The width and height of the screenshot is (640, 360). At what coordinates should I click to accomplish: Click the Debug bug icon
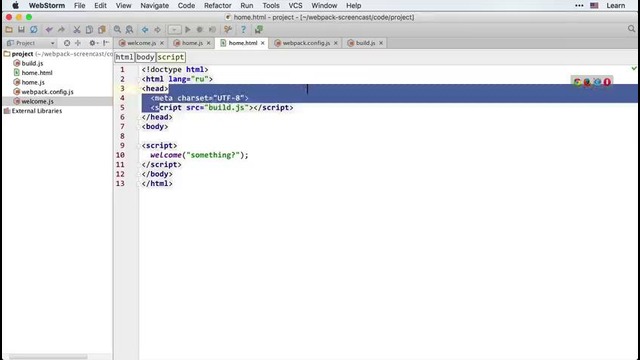tap(200, 29)
